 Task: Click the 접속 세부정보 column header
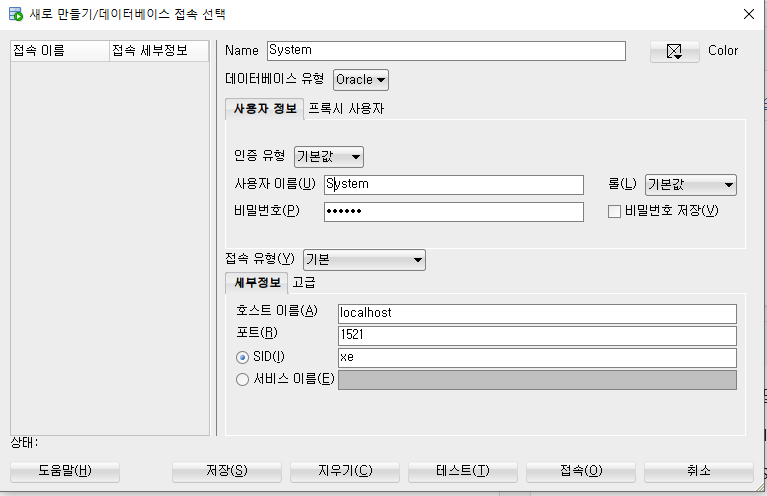click(159, 51)
